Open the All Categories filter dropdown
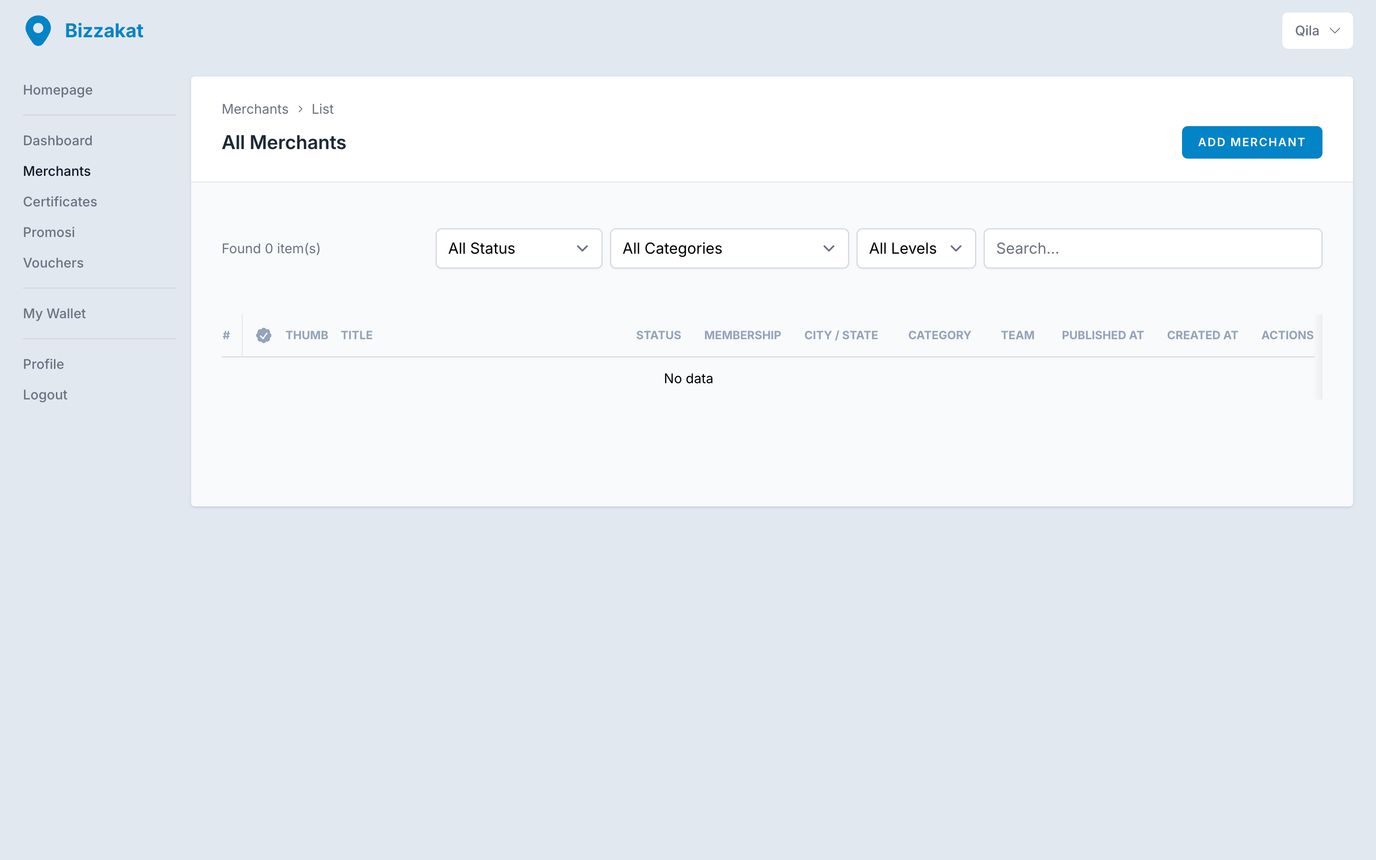This screenshot has height=860, width=1376. (x=728, y=249)
